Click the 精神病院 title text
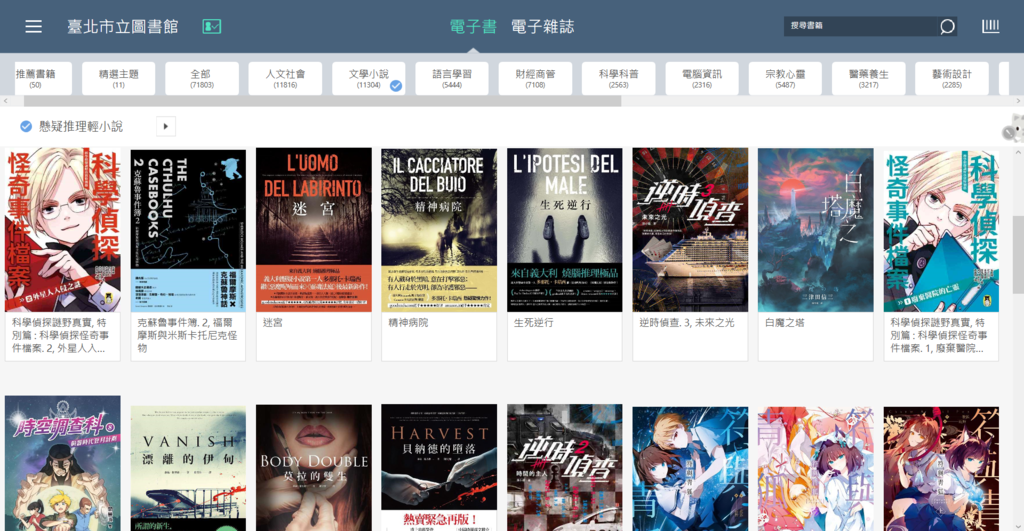This screenshot has width=1024, height=531. pyautogui.click(x=408, y=323)
